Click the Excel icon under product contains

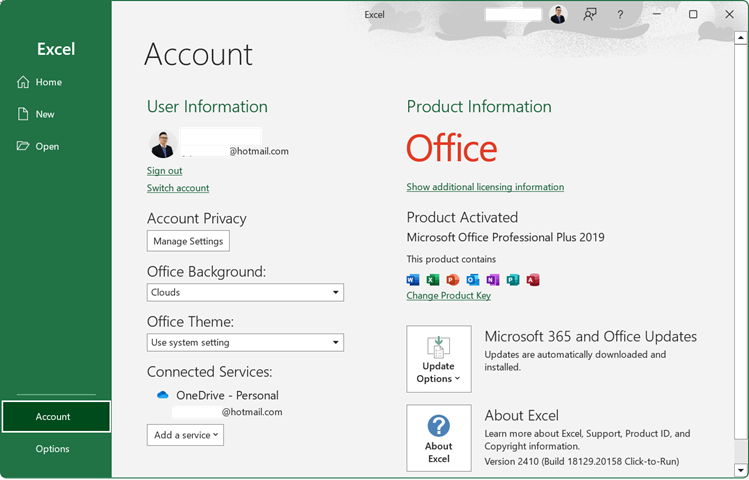[433, 280]
